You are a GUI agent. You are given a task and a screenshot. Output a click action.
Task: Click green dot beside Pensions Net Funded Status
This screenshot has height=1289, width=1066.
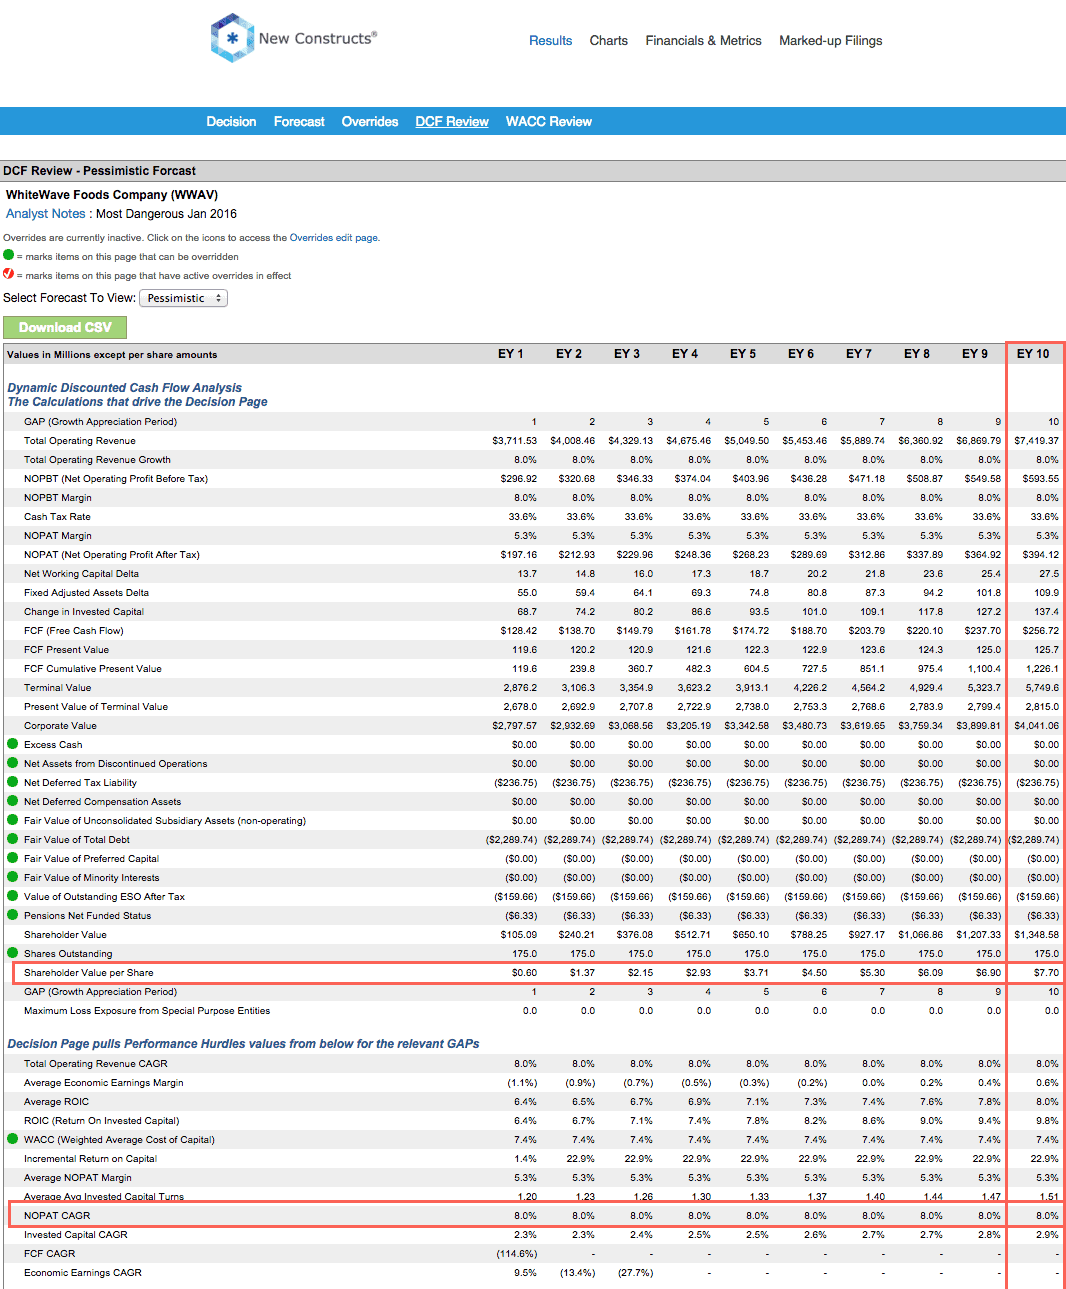pyautogui.click(x=13, y=915)
